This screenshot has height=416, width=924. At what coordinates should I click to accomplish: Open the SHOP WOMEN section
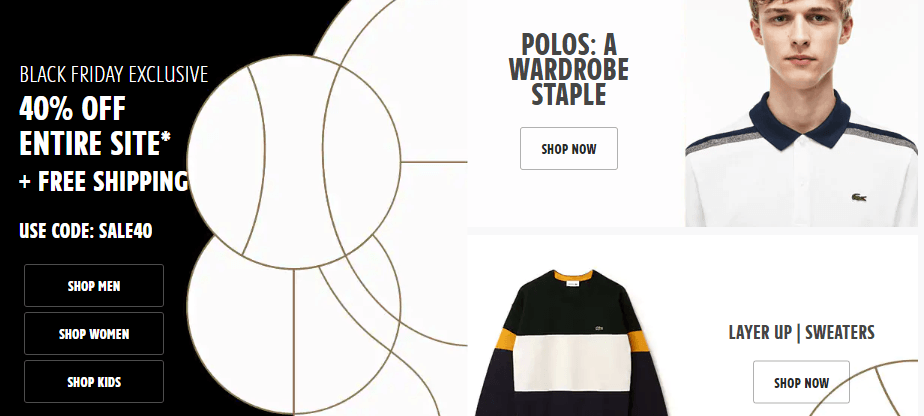click(94, 334)
